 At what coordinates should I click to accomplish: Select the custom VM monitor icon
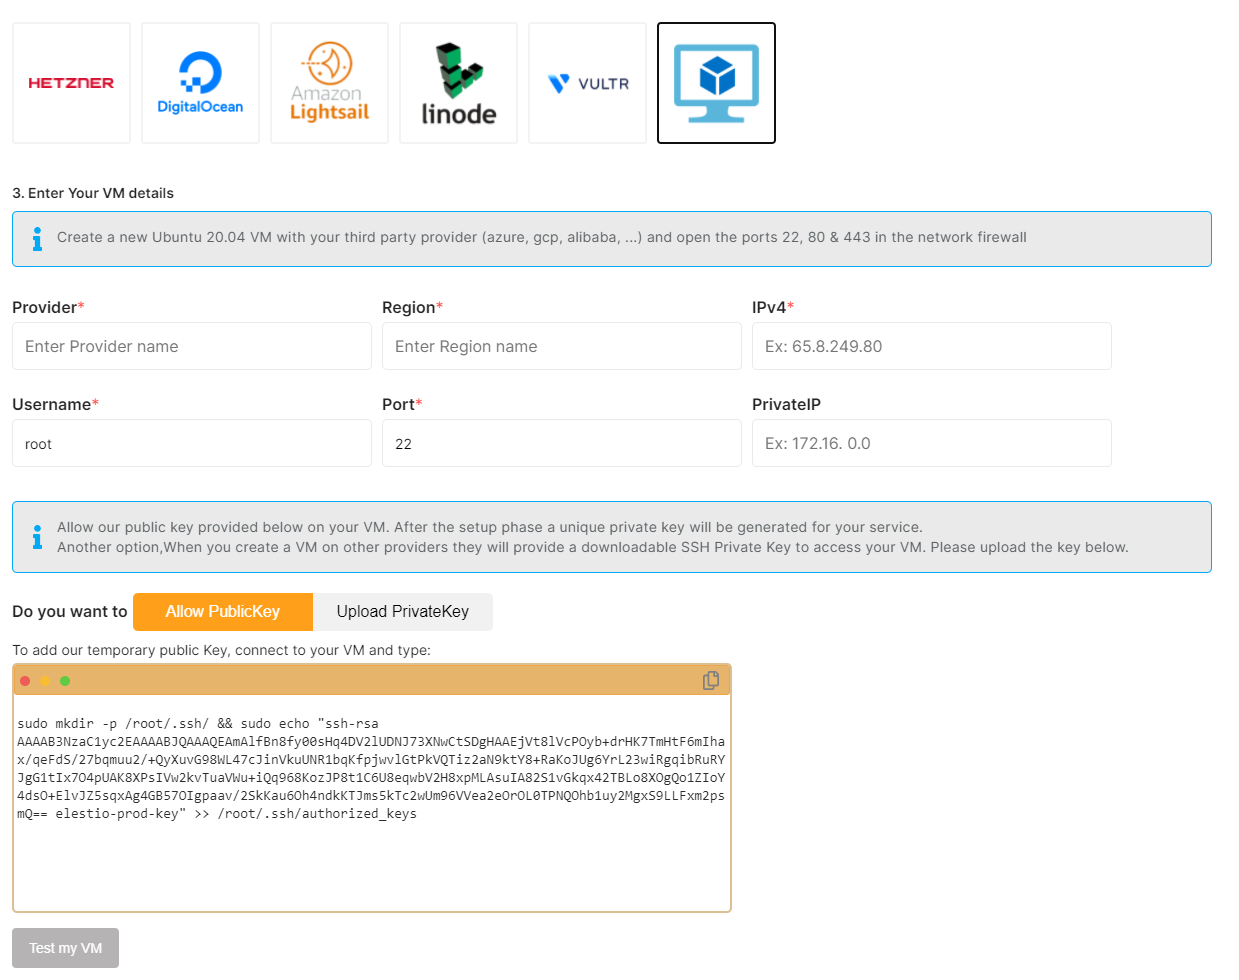click(x=716, y=83)
